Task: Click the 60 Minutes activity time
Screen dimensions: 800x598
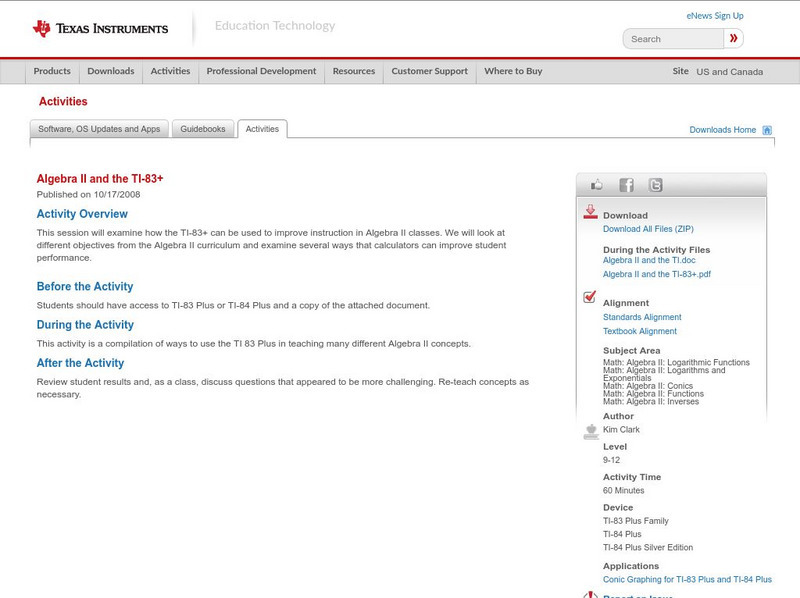Action: [x=623, y=491]
